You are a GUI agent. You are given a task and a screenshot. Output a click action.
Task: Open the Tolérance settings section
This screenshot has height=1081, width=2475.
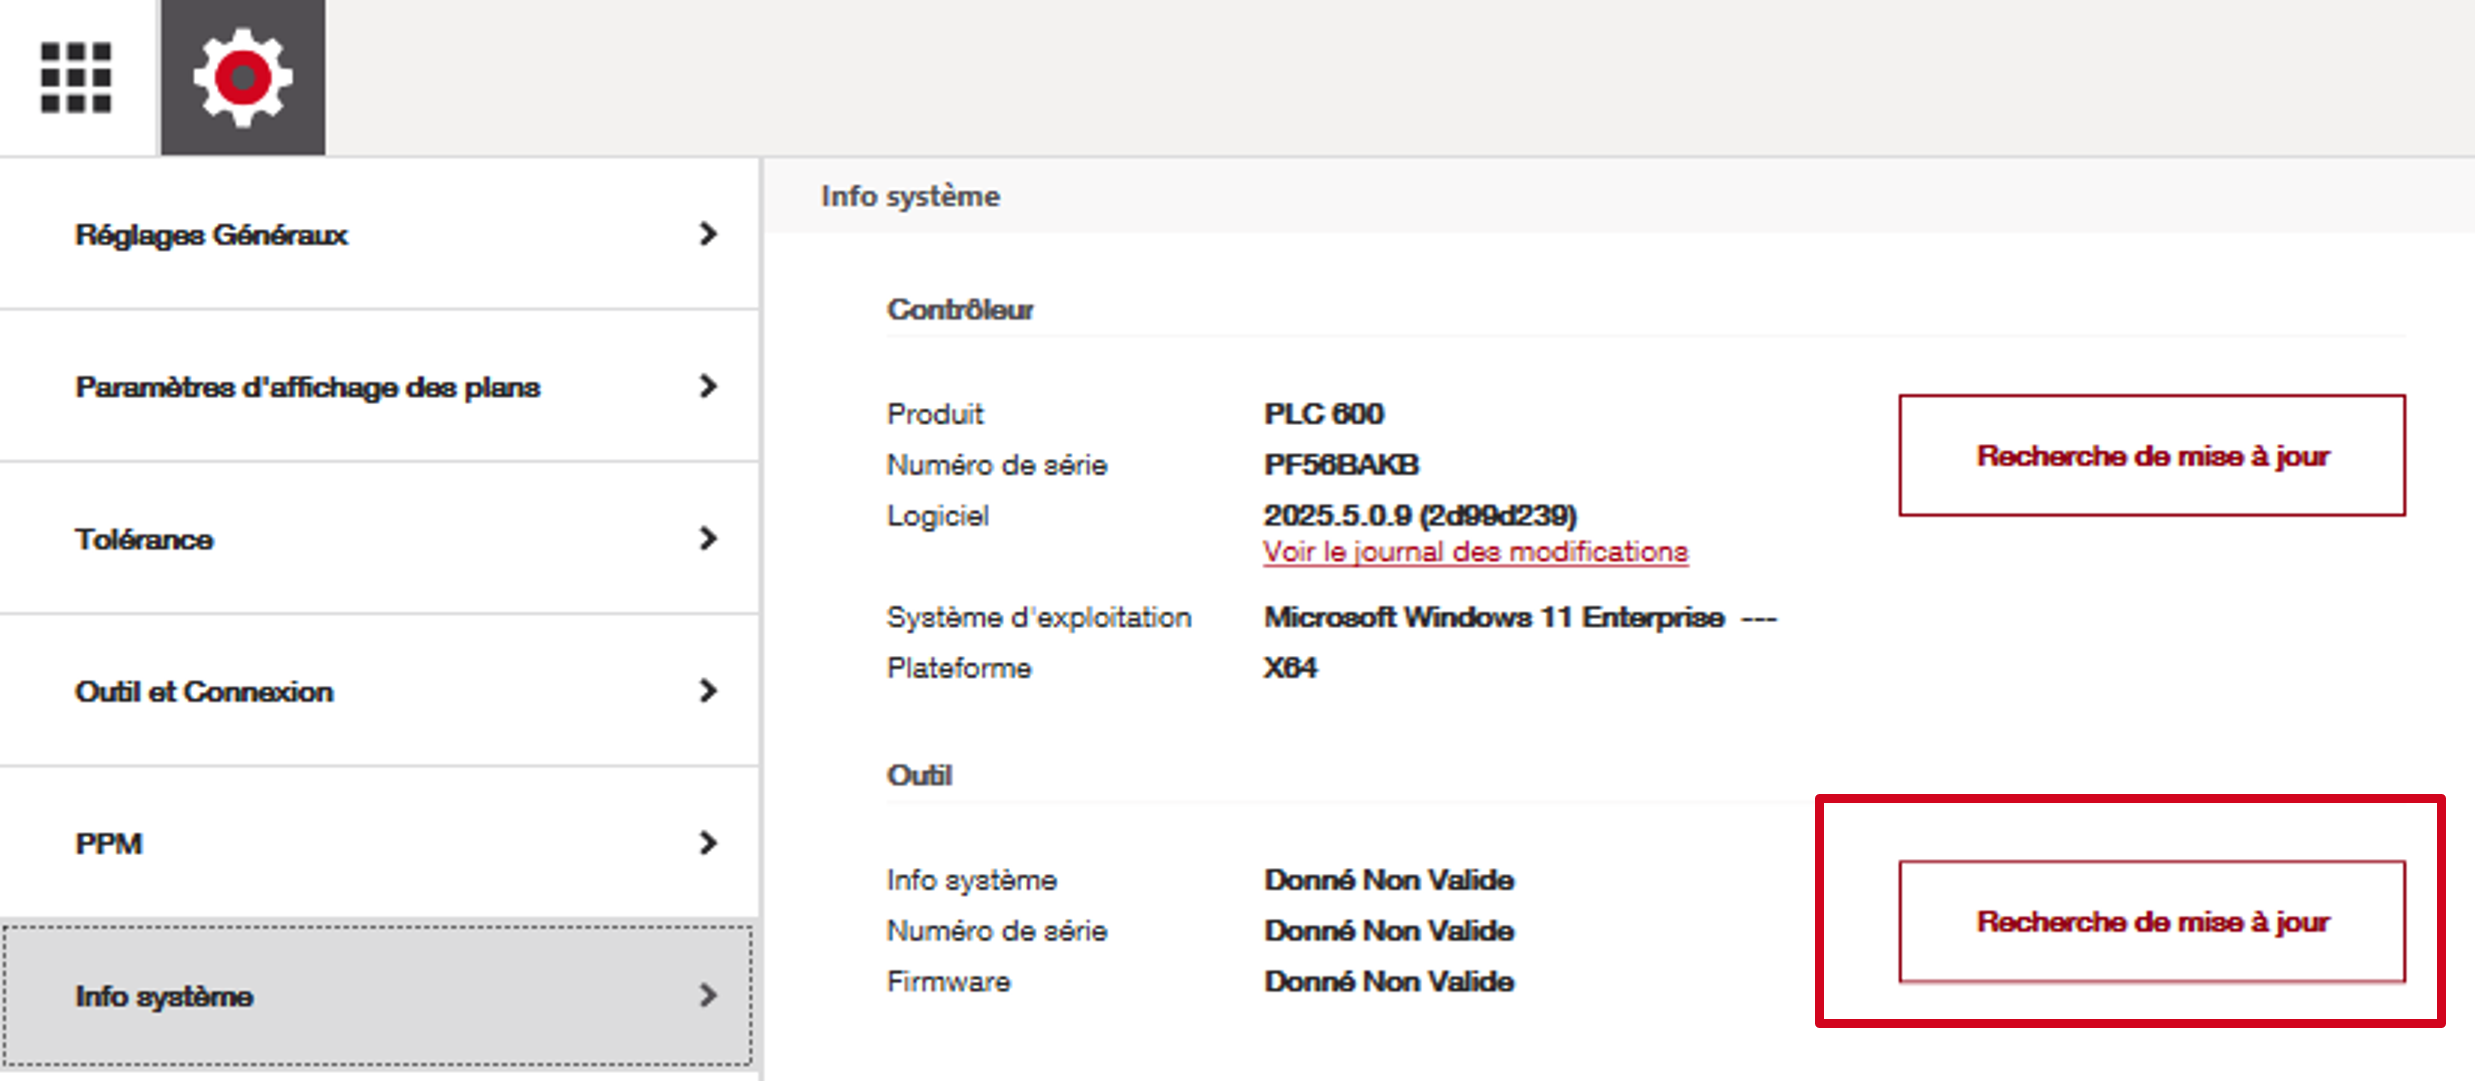pos(144,540)
